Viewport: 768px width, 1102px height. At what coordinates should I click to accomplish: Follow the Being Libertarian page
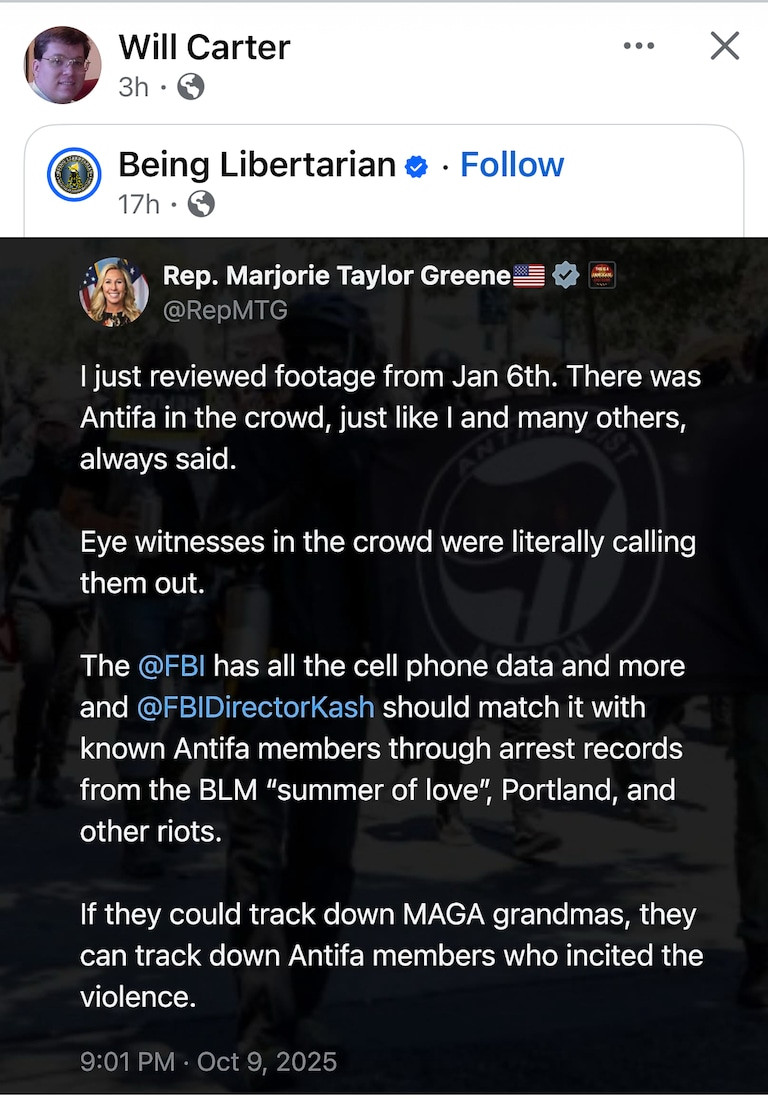511,165
